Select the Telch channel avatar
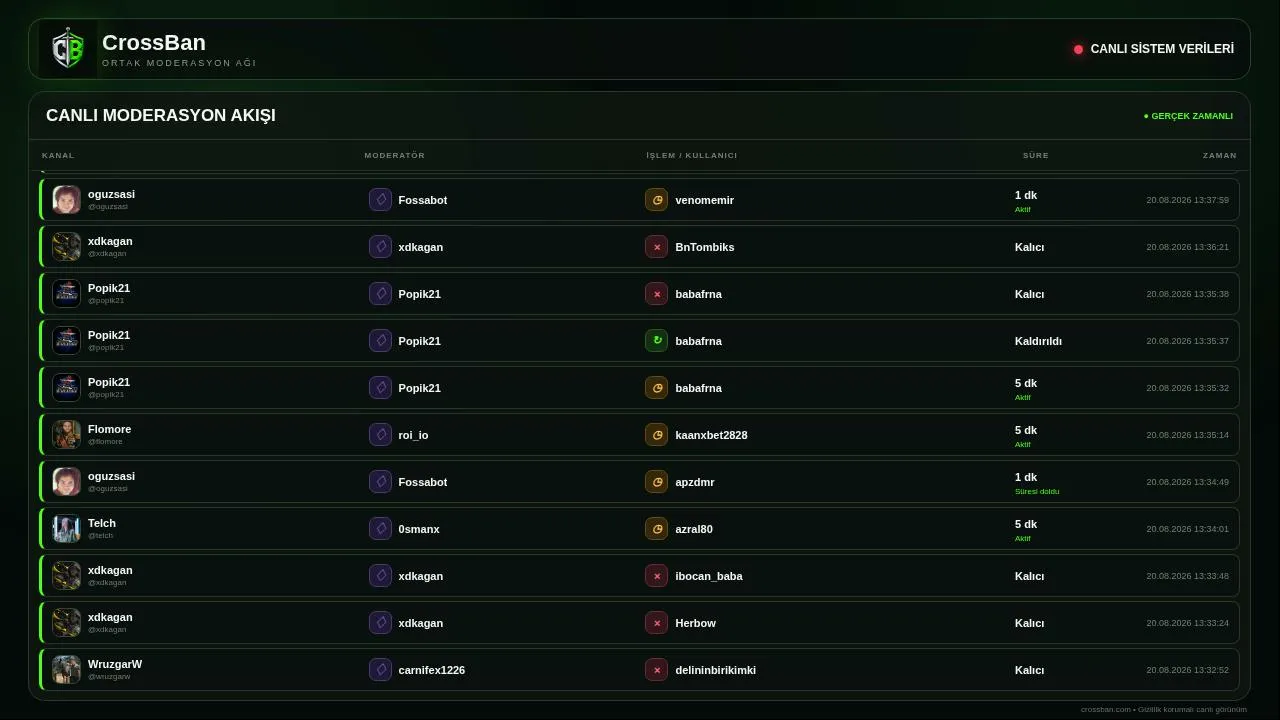Screen dimensions: 1280x720 coord(66,529)
